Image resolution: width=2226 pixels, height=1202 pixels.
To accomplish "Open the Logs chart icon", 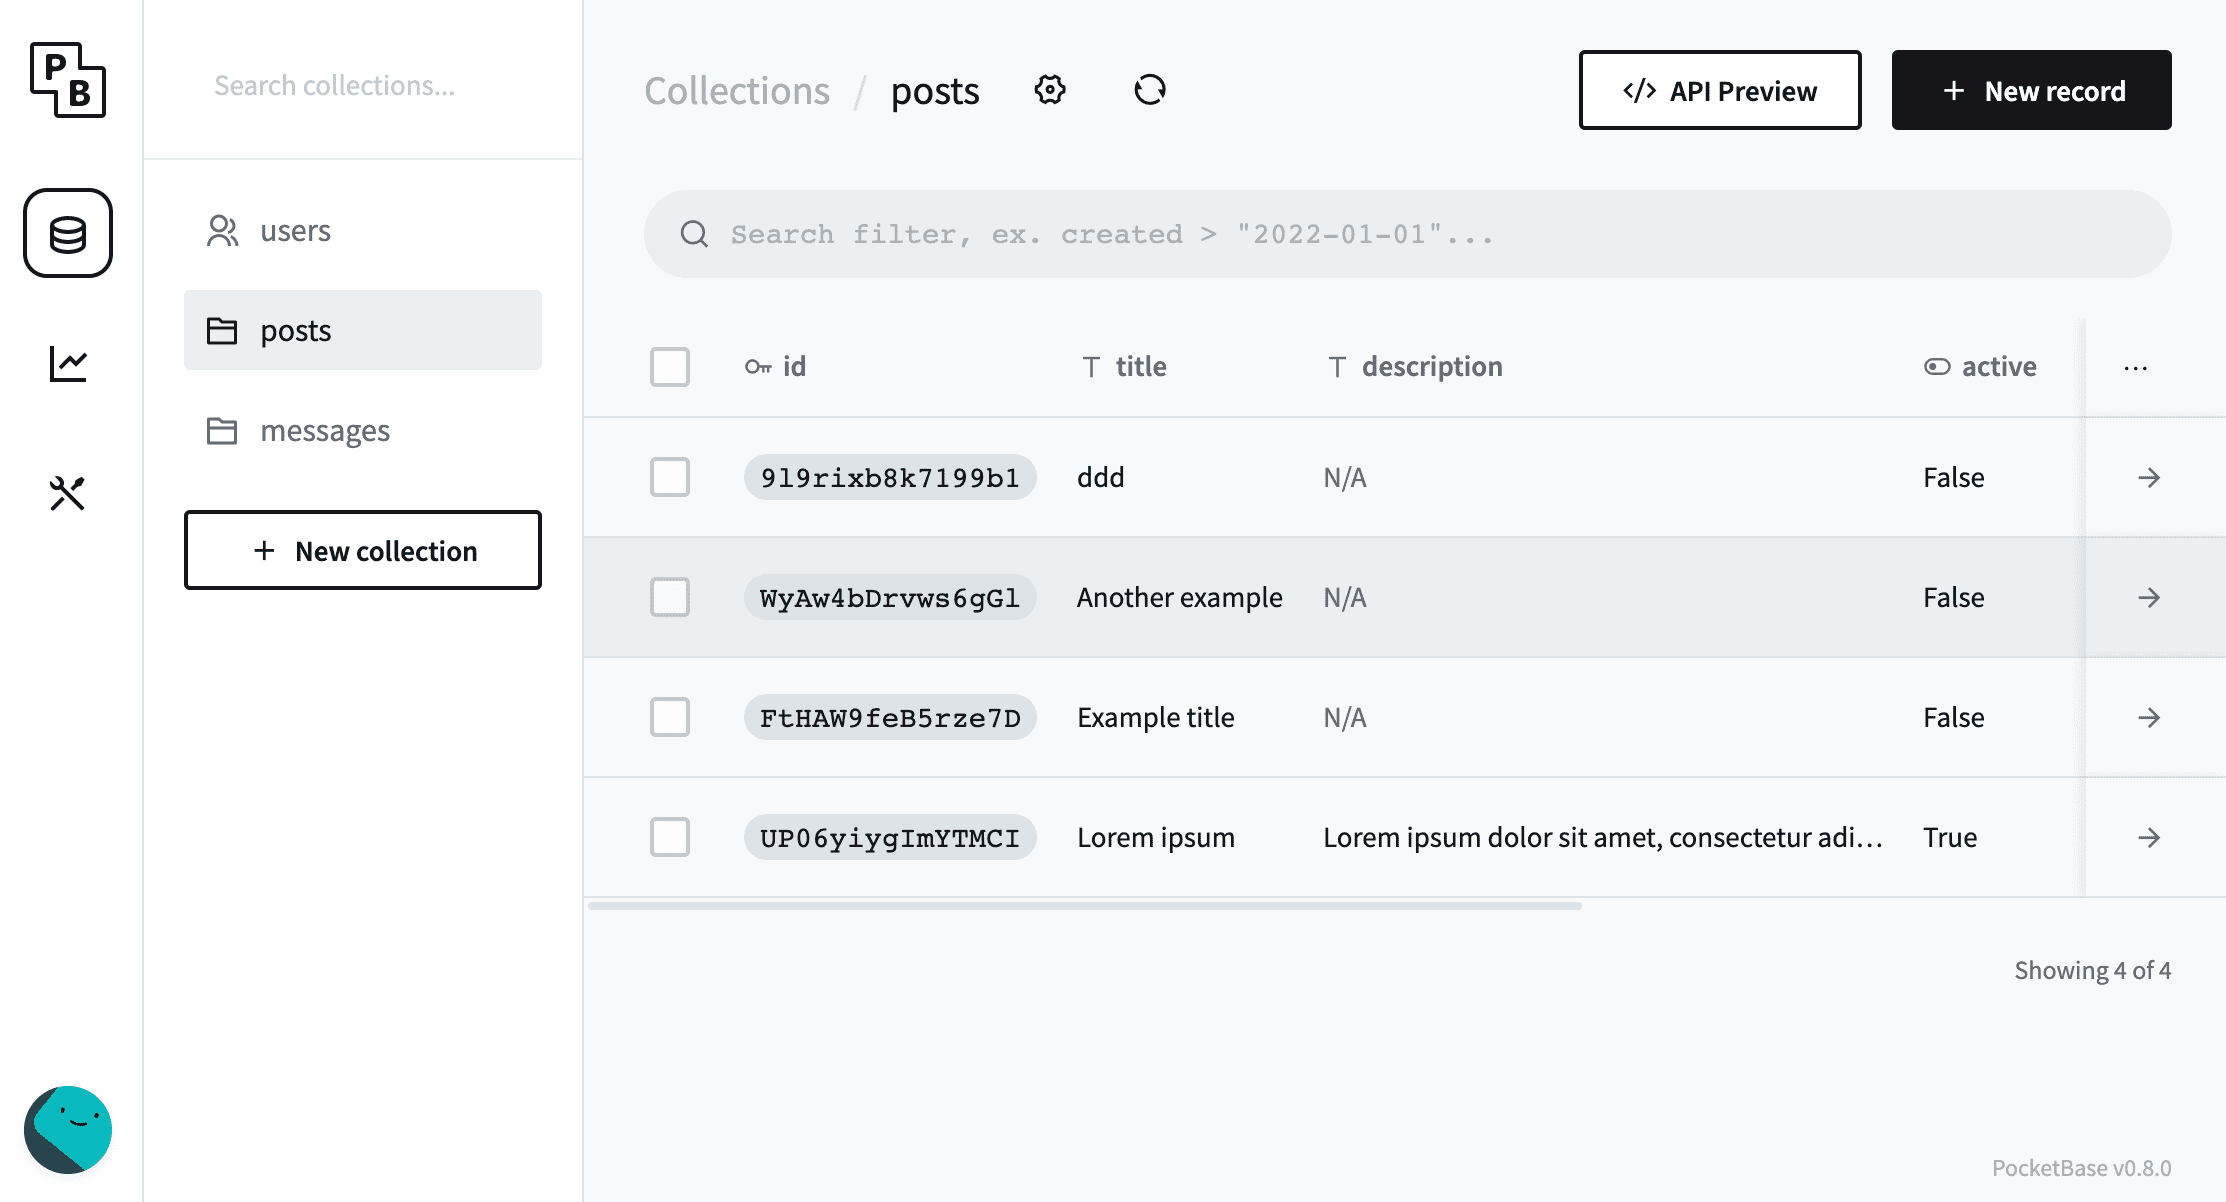I will pyautogui.click(x=68, y=363).
